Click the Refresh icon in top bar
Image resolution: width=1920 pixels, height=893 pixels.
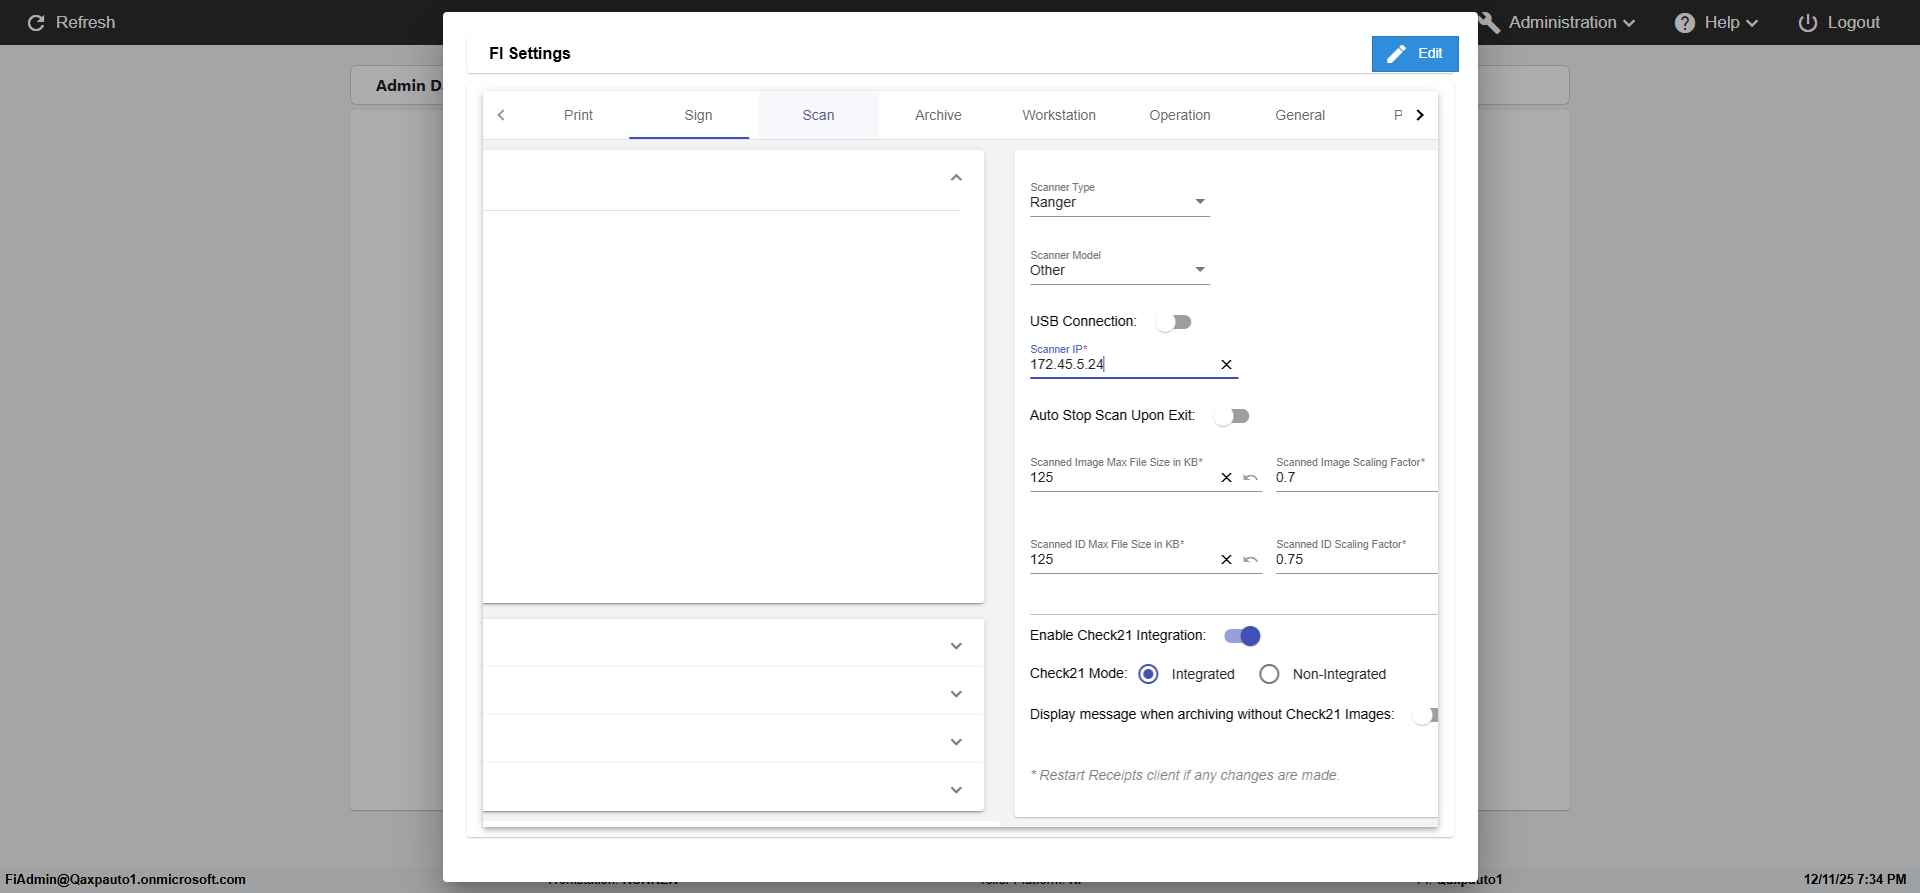point(36,23)
